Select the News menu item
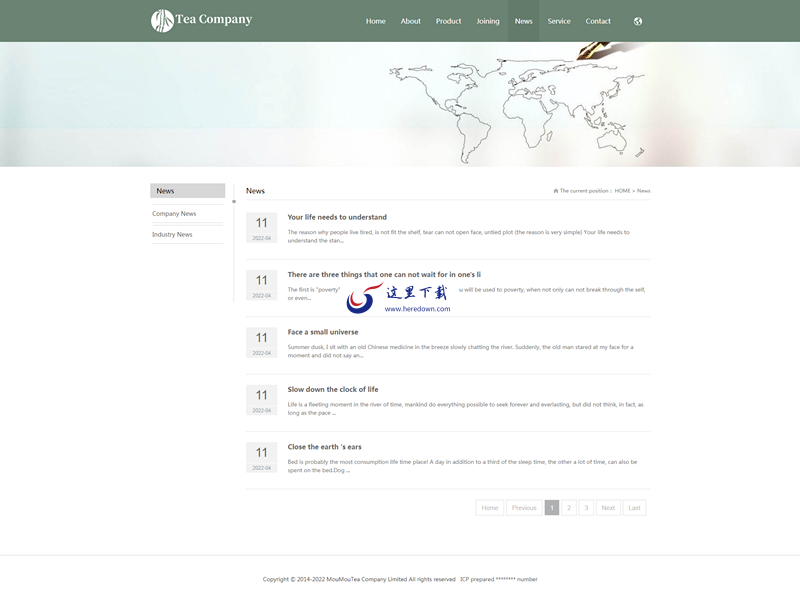The width and height of the screenshot is (800, 598). click(522, 20)
